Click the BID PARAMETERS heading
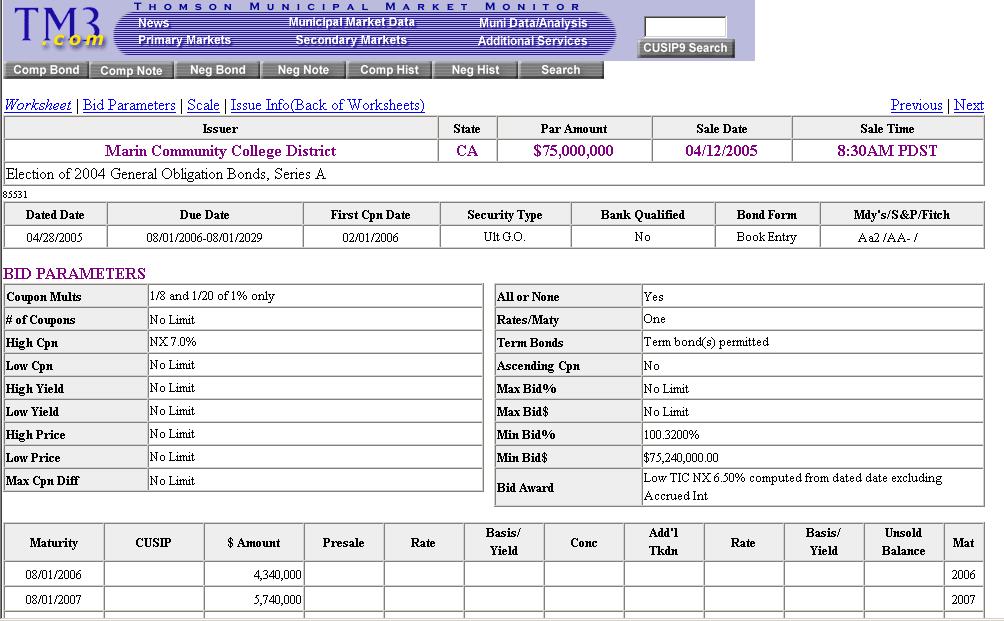This screenshot has width=1004, height=621. [74, 273]
